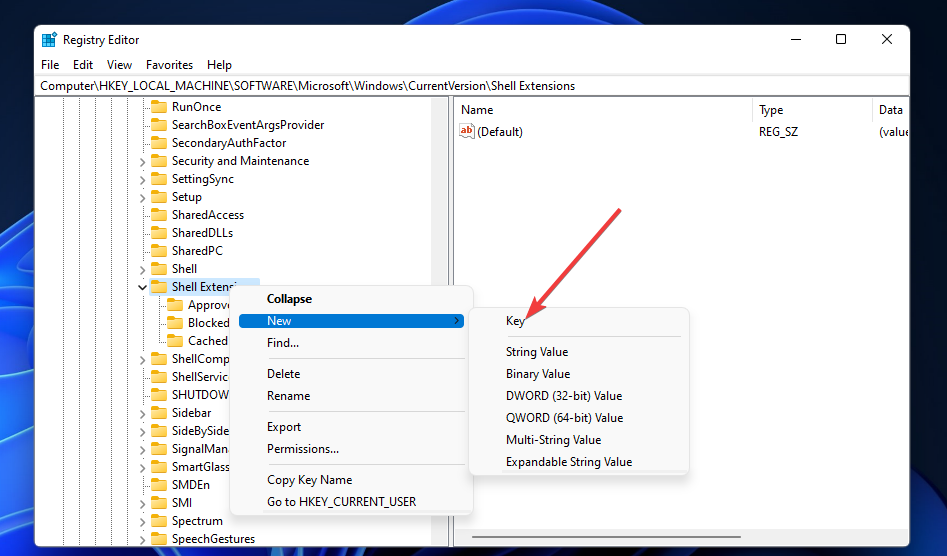Expand the ShellCompatibility key
Screen dimensions: 947x556
pos(143,359)
